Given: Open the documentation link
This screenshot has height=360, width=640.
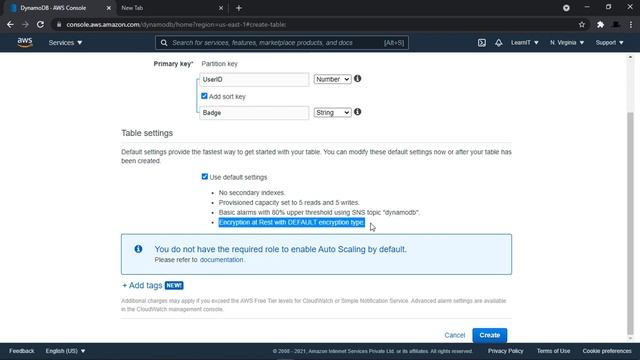Looking at the screenshot, I should coord(221,260).
